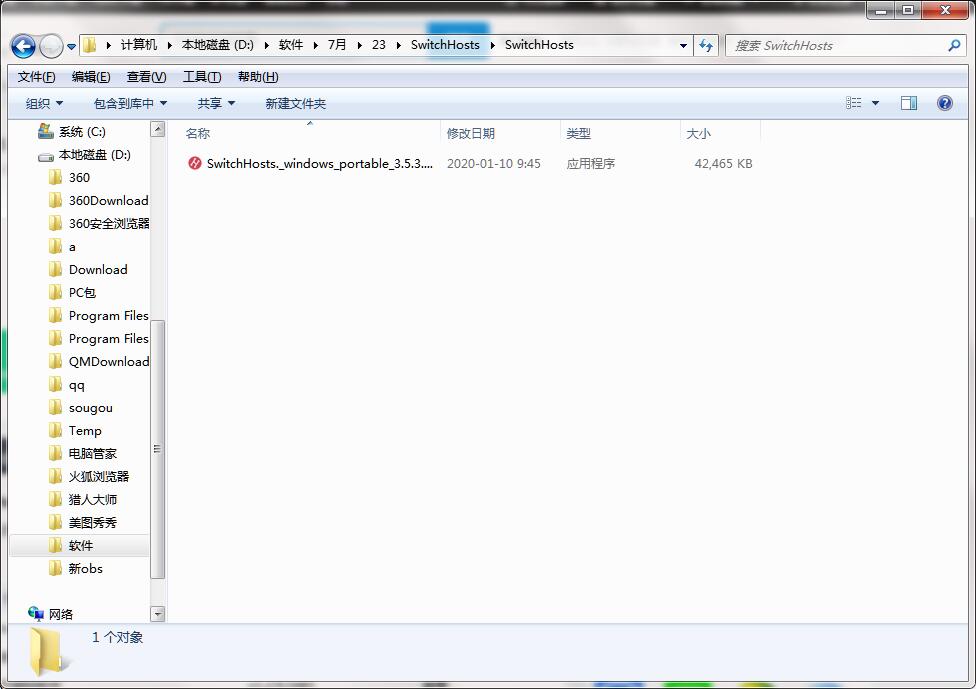Select the Temp folder in the tree
This screenshot has width=976, height=689.
tap(85, 431)
